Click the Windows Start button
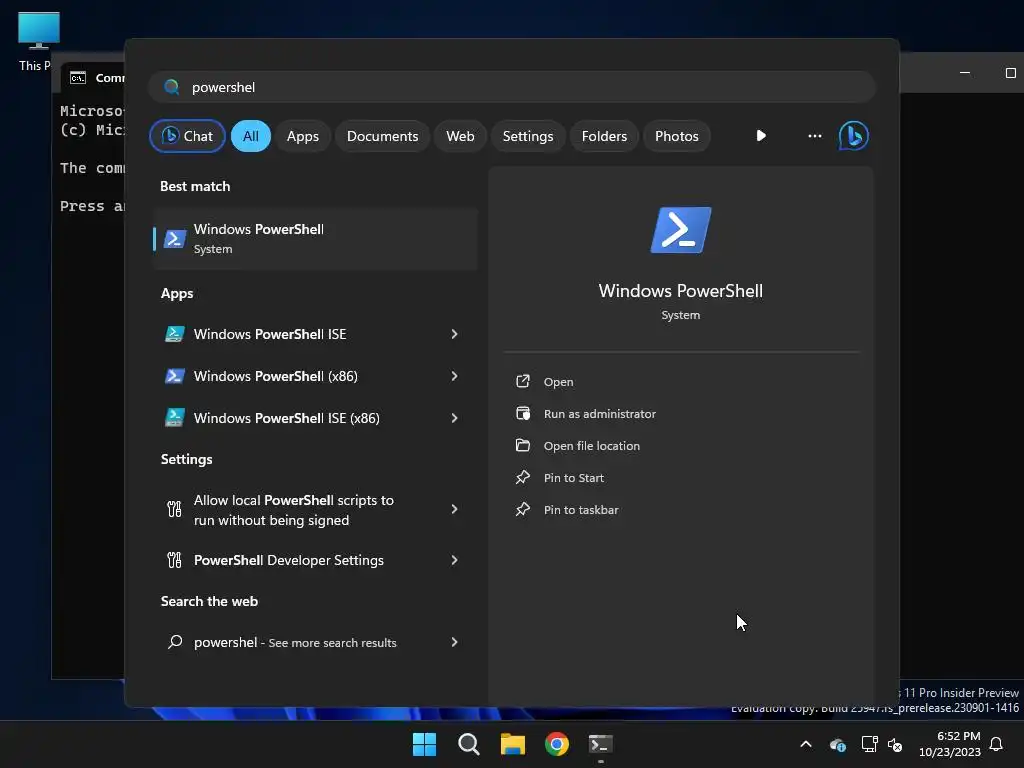Screen dimensions: 1024x768 point(424,744)
